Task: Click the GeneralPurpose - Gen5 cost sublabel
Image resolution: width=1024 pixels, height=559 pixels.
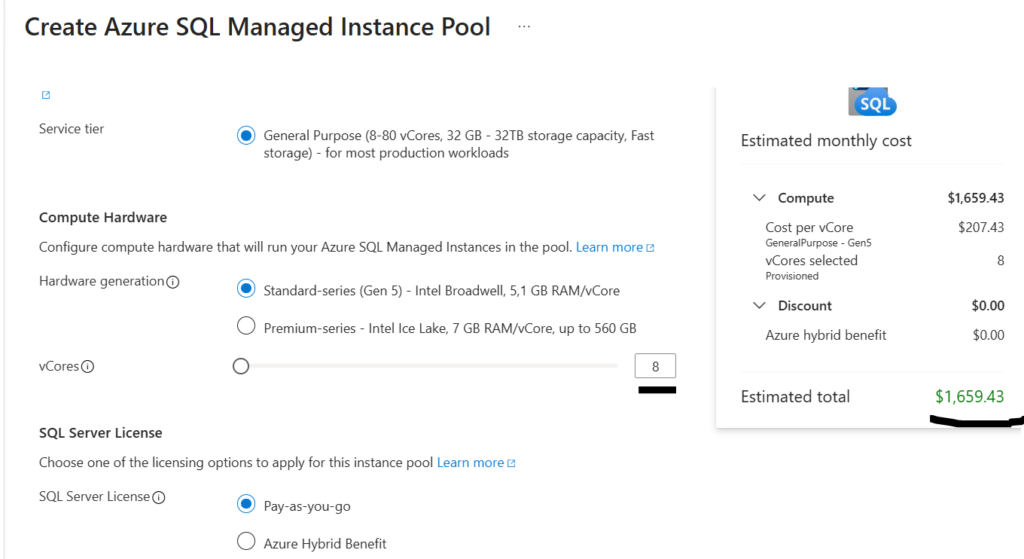Action: [x=818, y=243]
